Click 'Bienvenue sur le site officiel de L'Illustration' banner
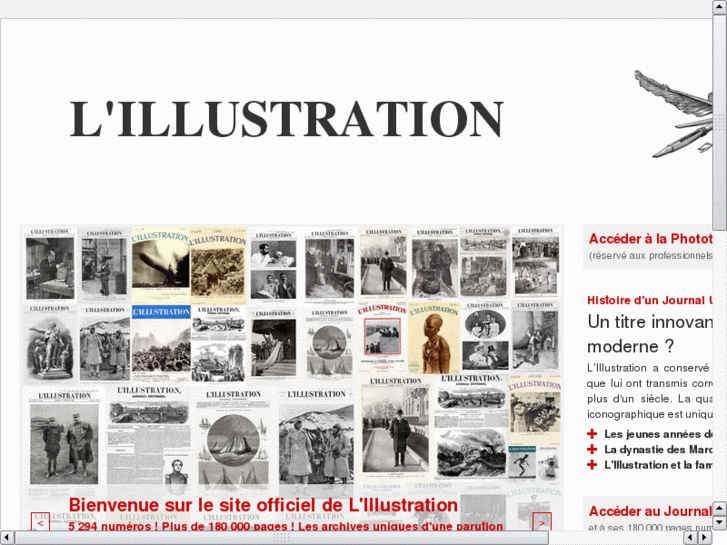727x545 pixels. pos(263,505)
